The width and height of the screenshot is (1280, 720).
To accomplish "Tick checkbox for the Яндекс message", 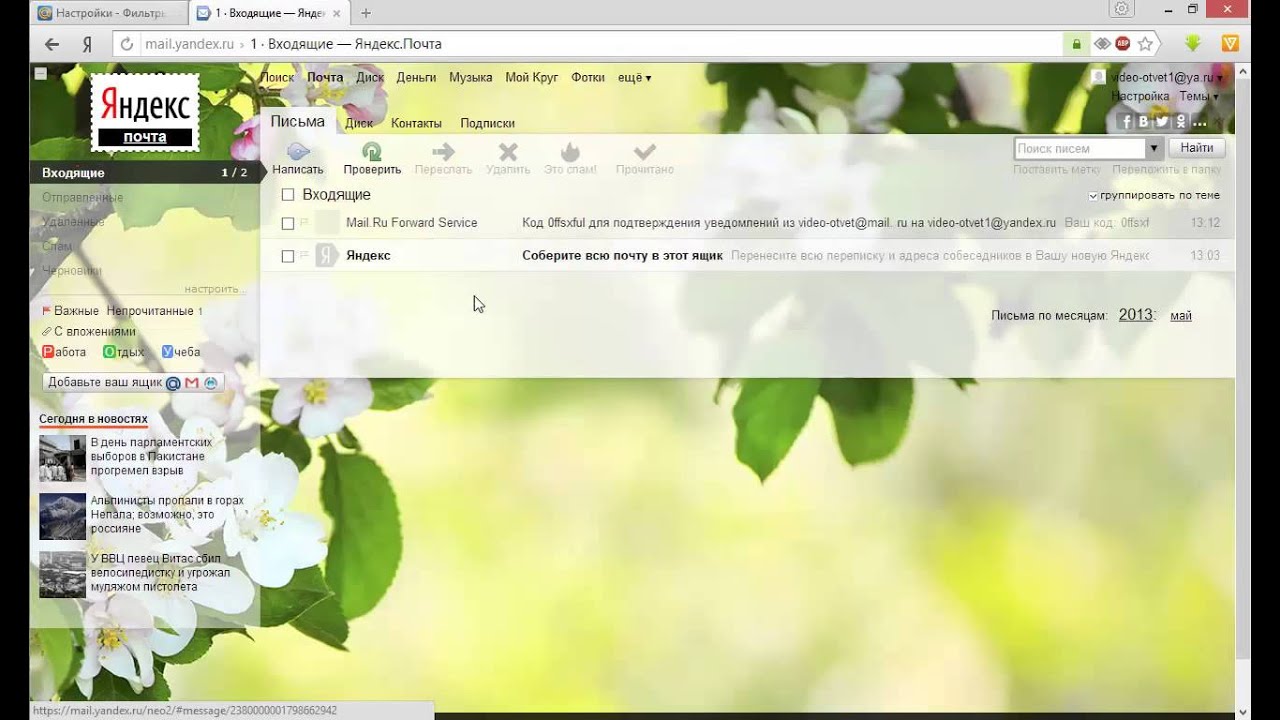I will point(288,256).
